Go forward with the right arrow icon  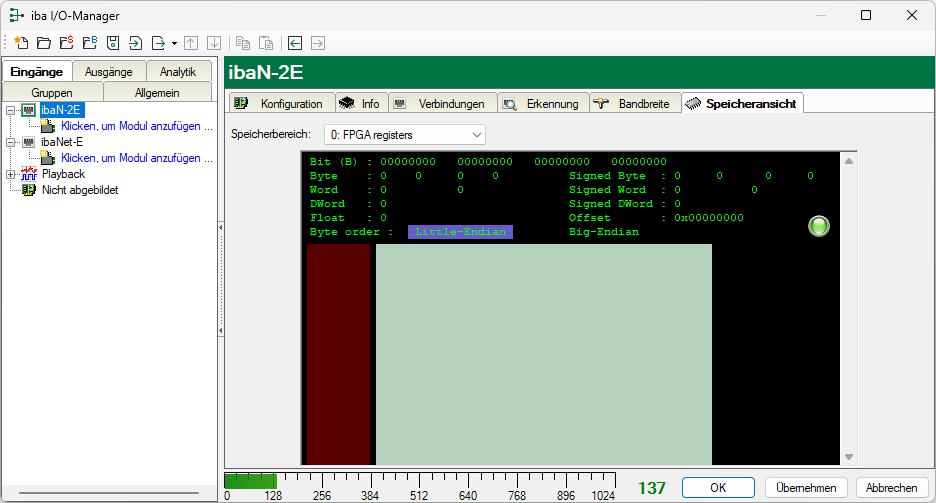click(x=318, y=43)
